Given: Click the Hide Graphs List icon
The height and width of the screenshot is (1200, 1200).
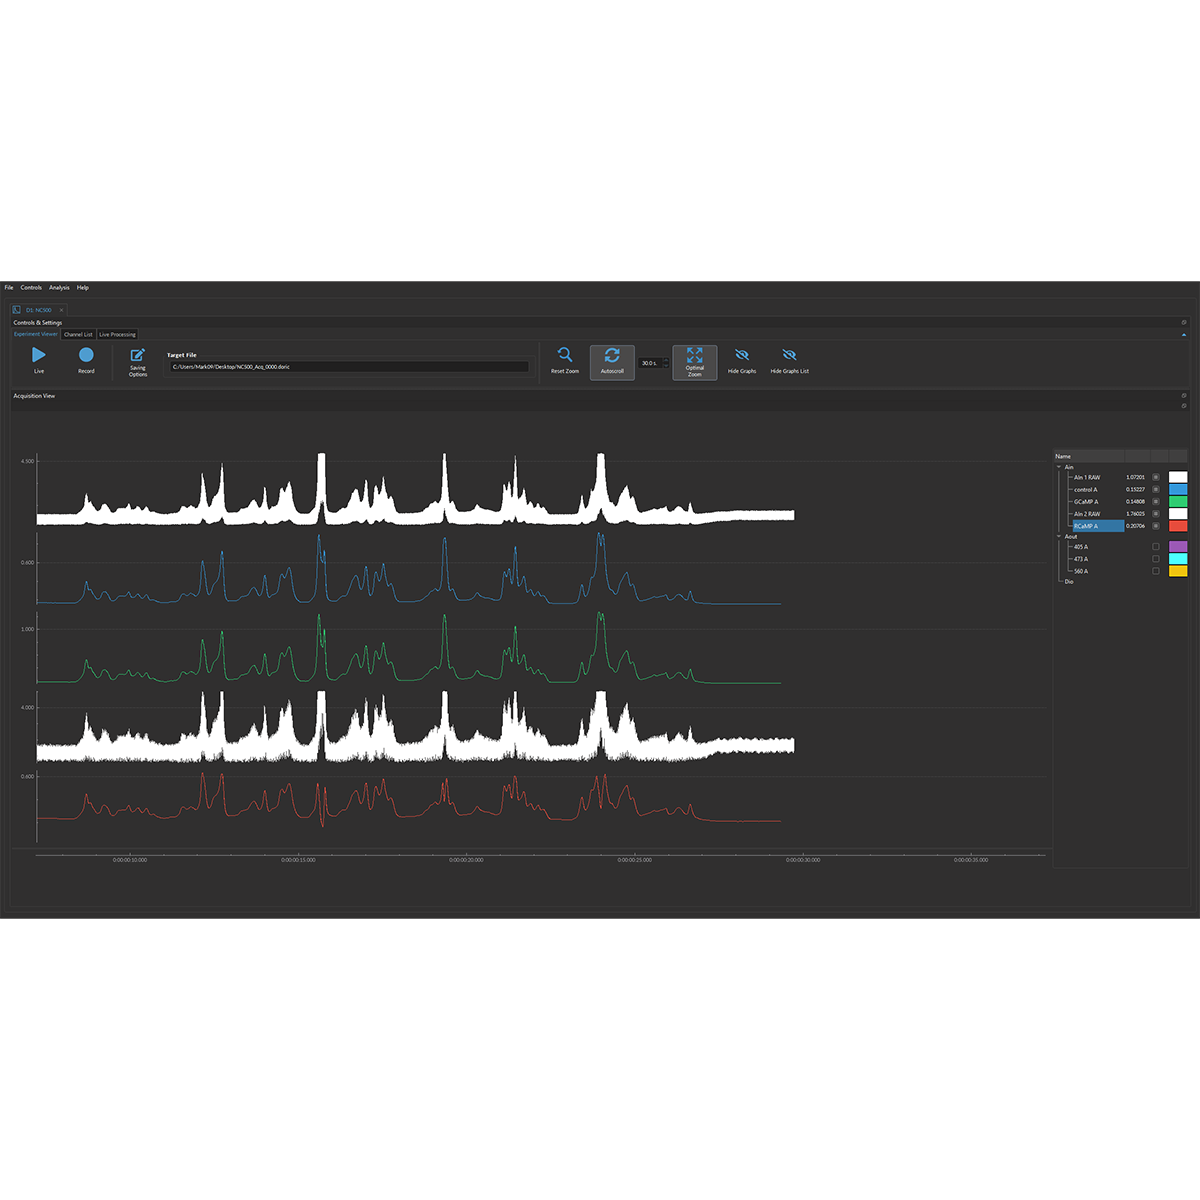Looking at the screenshot, I should coord(789,355).
